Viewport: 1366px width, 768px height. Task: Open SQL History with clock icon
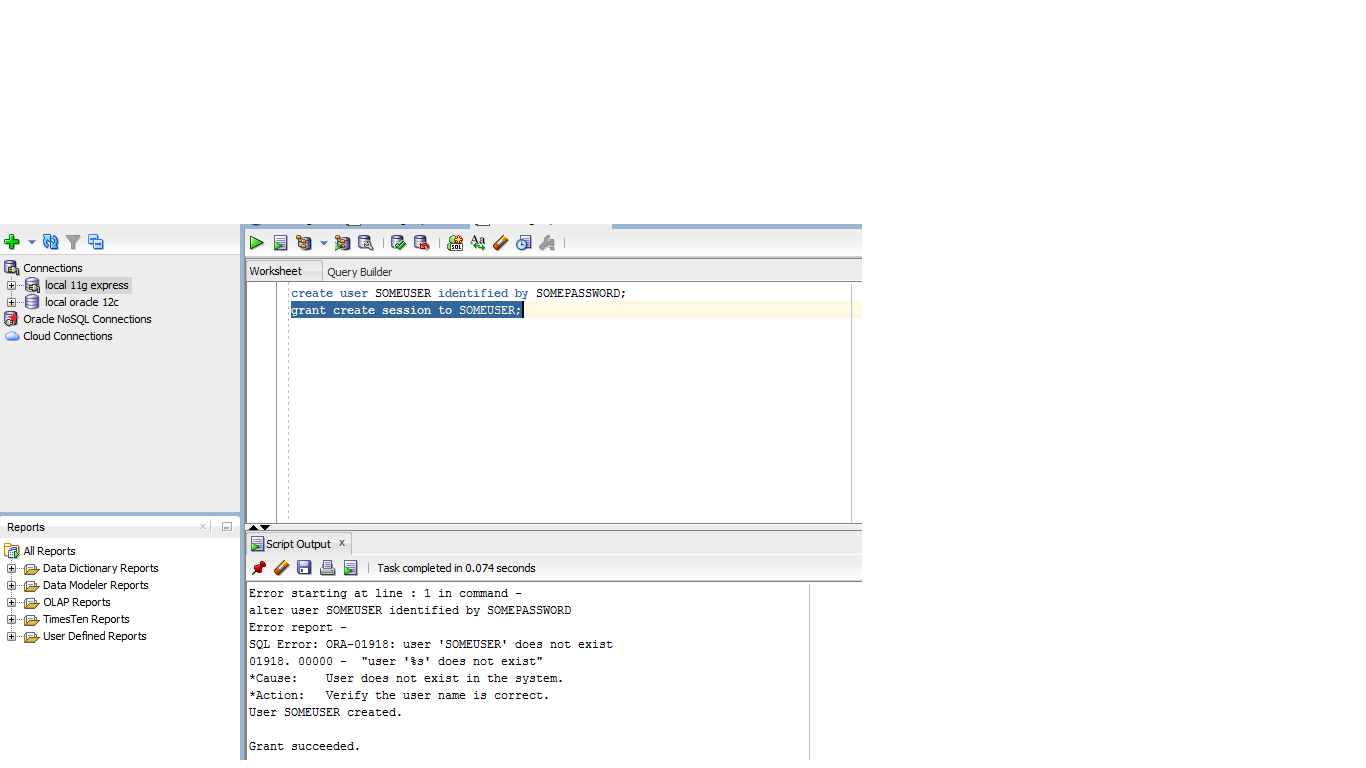click(x=523, y=242)
